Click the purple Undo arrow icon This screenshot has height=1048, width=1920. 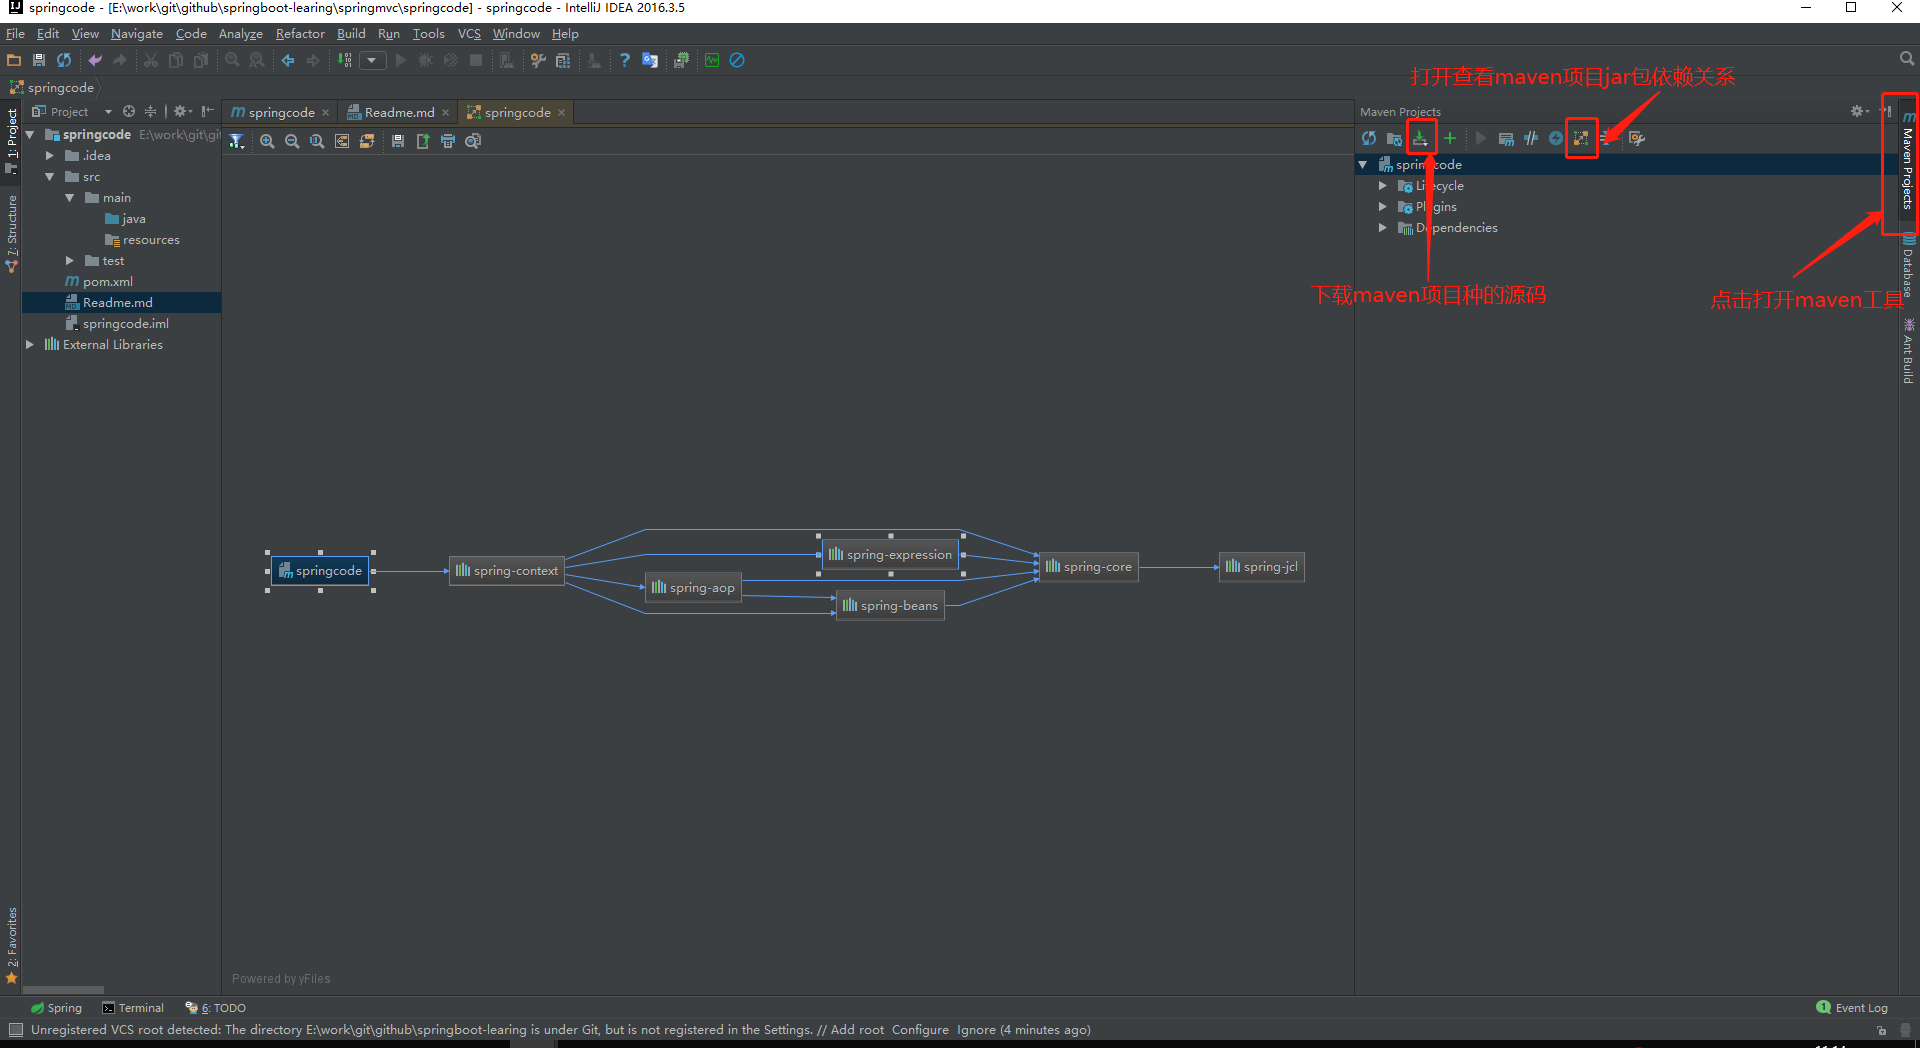click(x=95, y=60)
